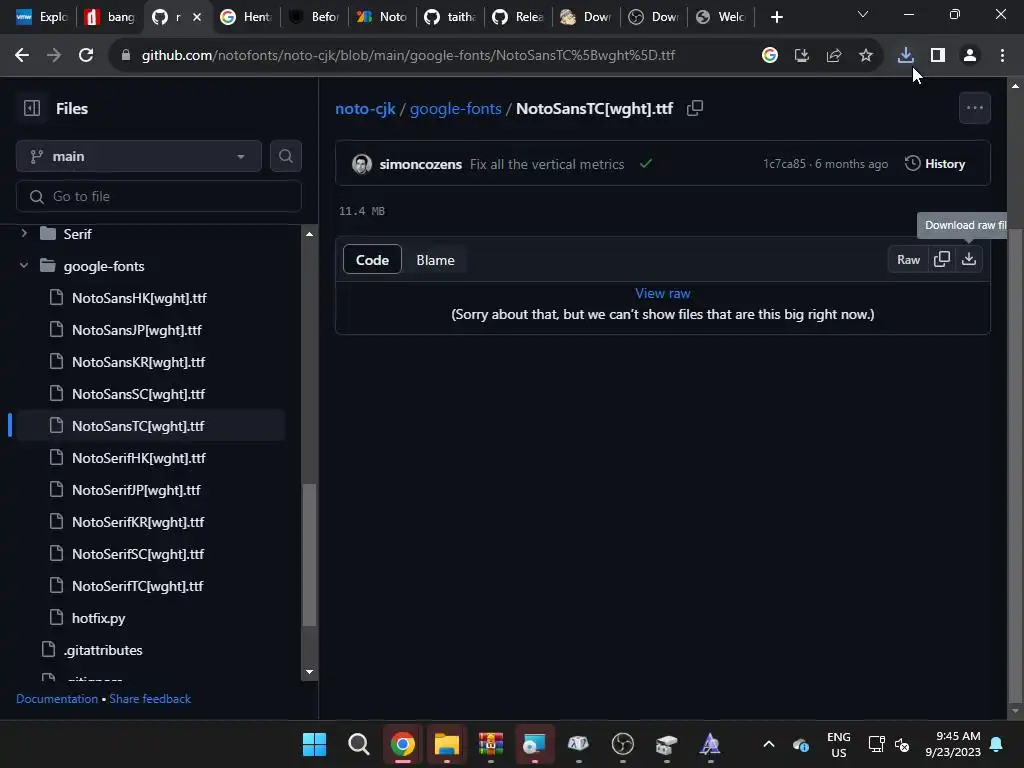Click the green commit status checkmark
Viewport: 1024px width, 768px height.
point(646,164)
